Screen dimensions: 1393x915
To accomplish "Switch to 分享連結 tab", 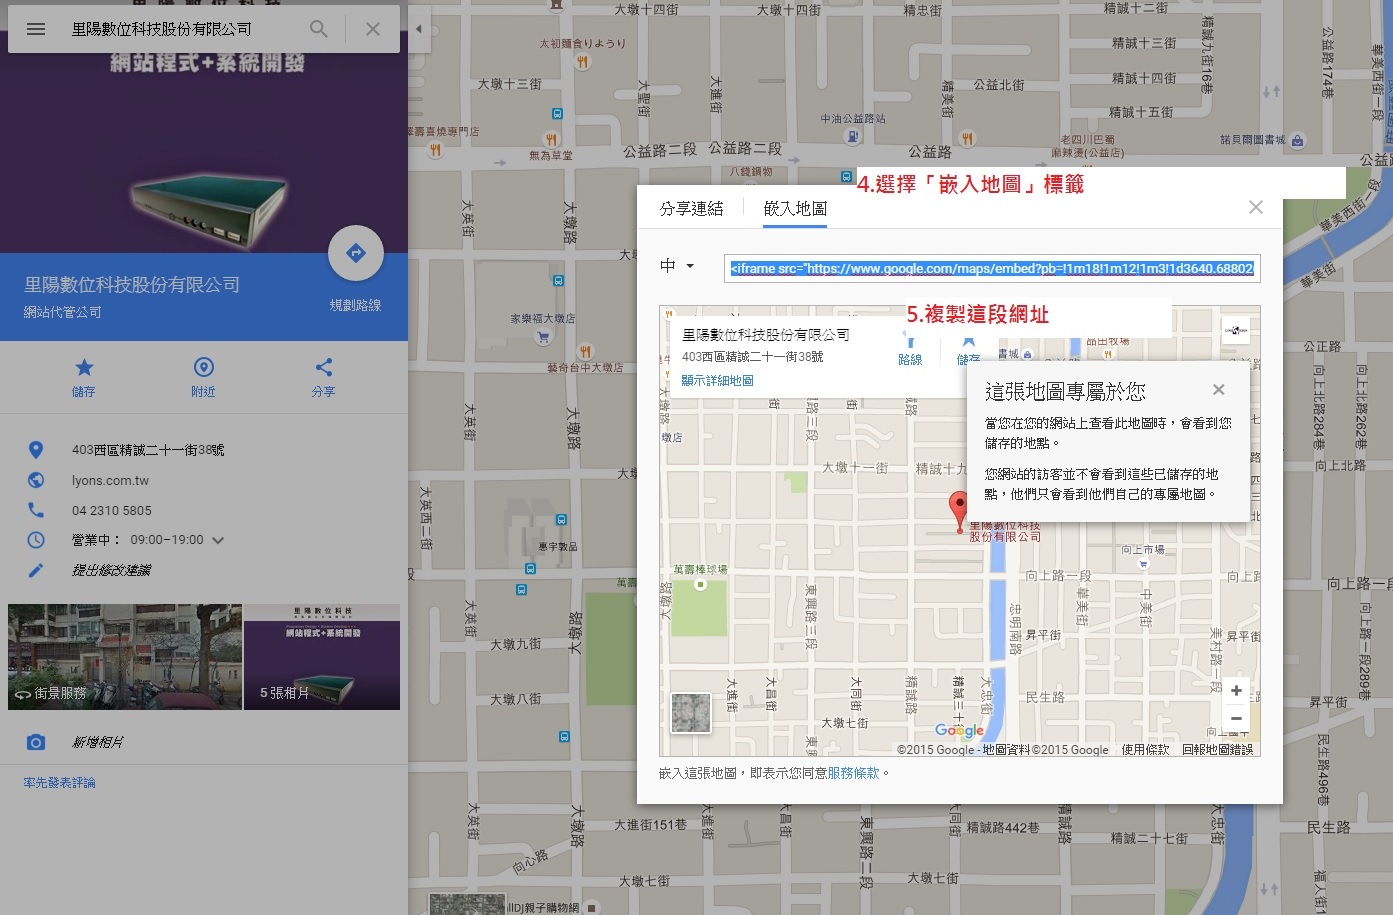I will point(691,208).
